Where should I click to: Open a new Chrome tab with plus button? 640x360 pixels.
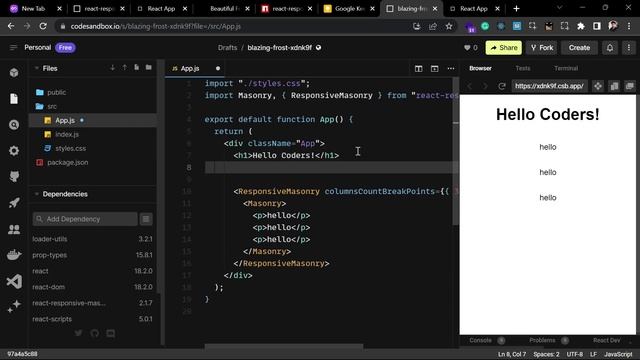click(516, 9)
